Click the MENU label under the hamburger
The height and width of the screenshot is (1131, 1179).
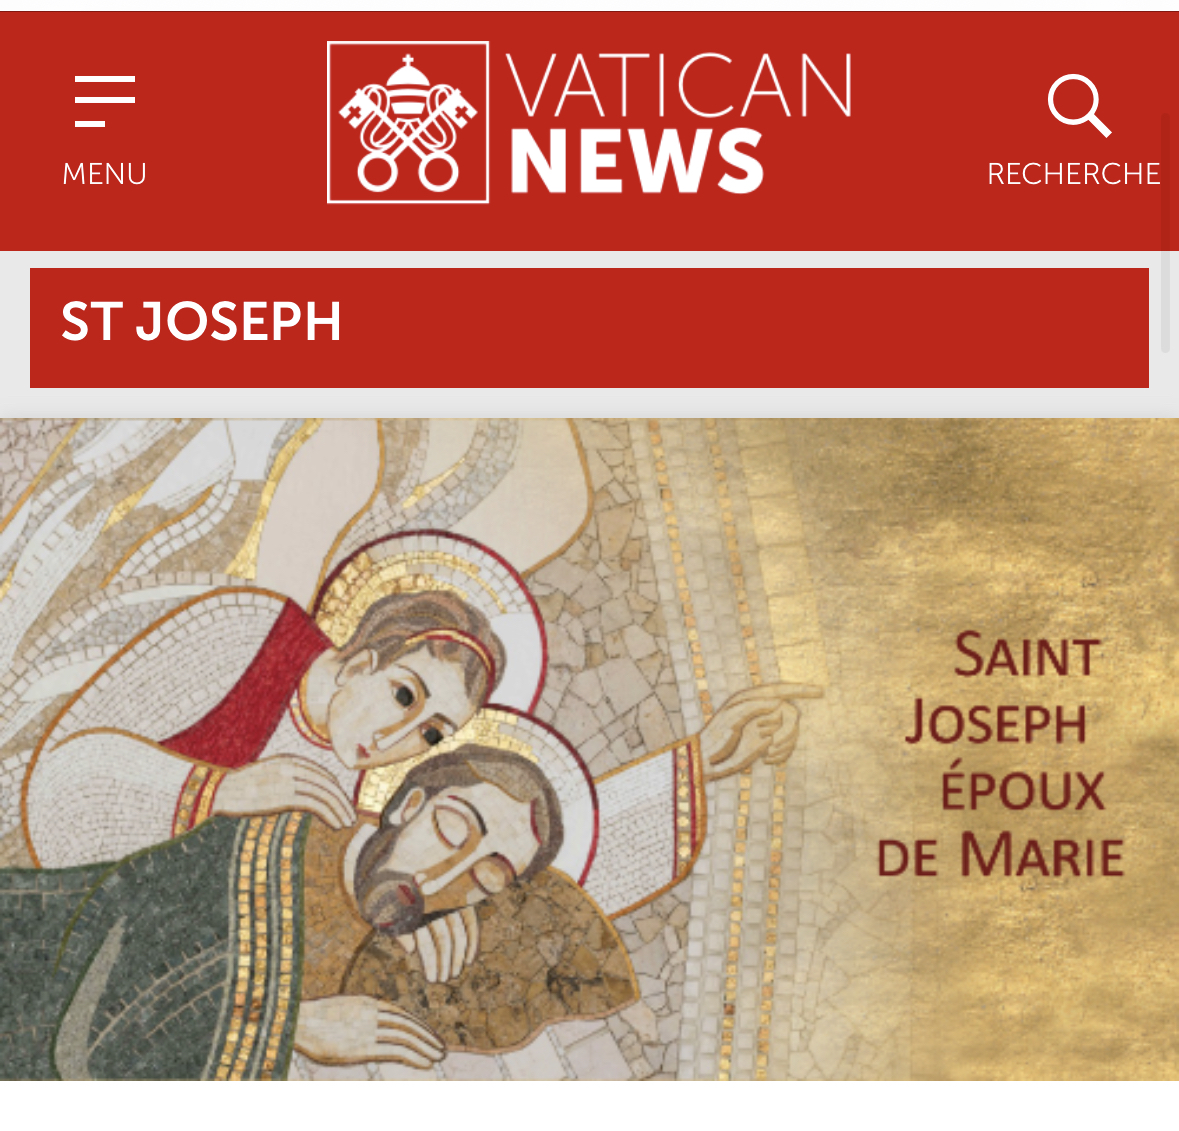[105, 174]
